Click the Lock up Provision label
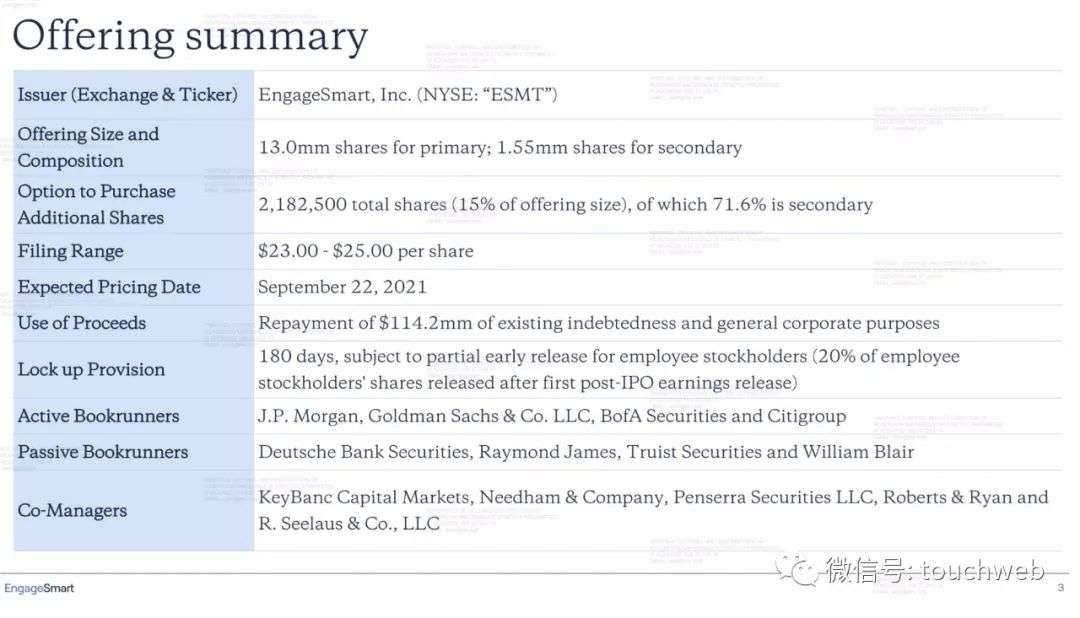Image resolution: width=1080 pixels, height=618 pixels. tap(91, 369)
